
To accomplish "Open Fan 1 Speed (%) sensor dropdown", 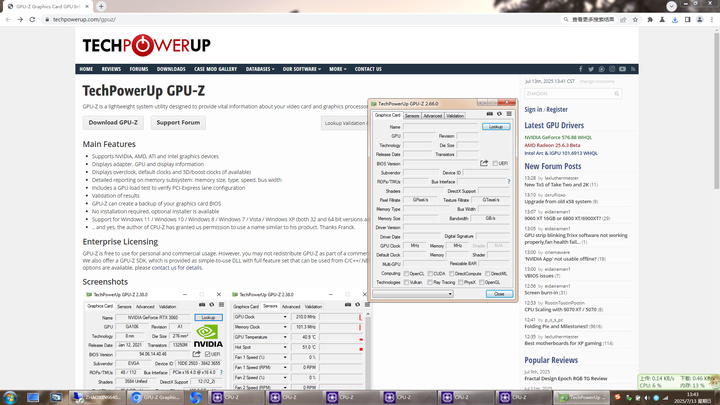I will (285, 357).
